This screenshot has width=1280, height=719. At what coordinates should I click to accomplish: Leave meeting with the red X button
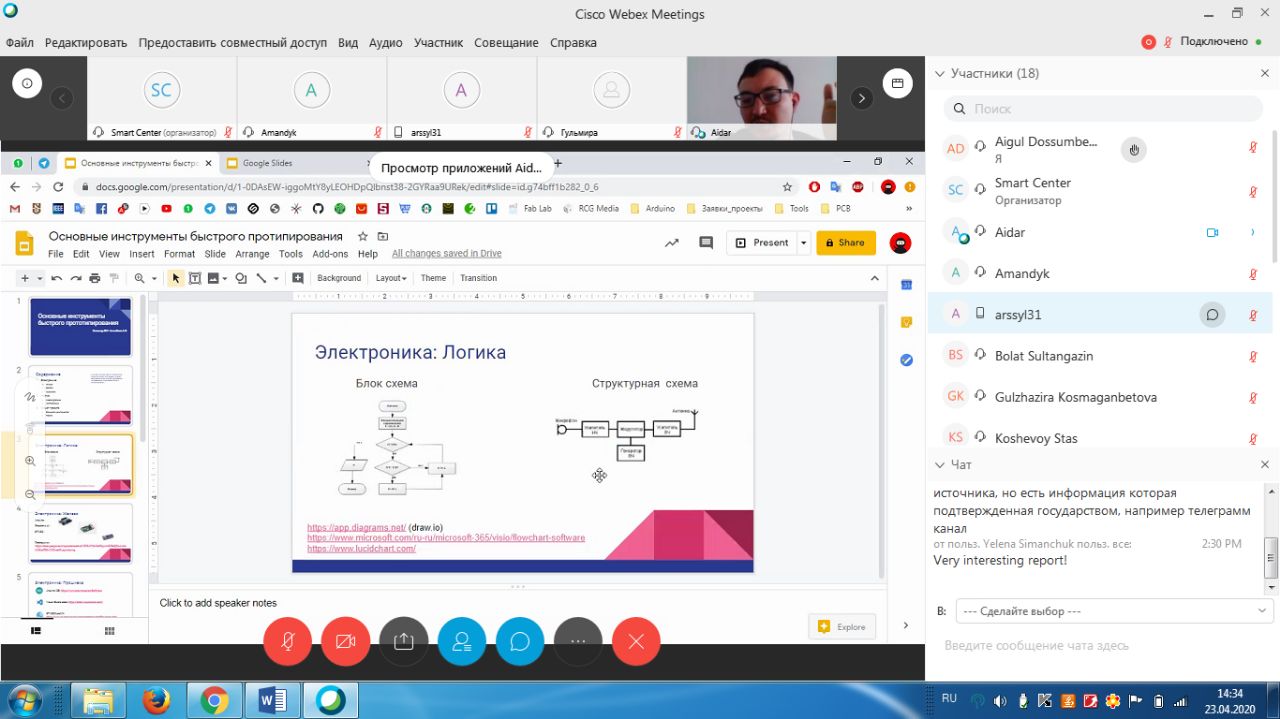pyautogui.click(x=636, y=642)
